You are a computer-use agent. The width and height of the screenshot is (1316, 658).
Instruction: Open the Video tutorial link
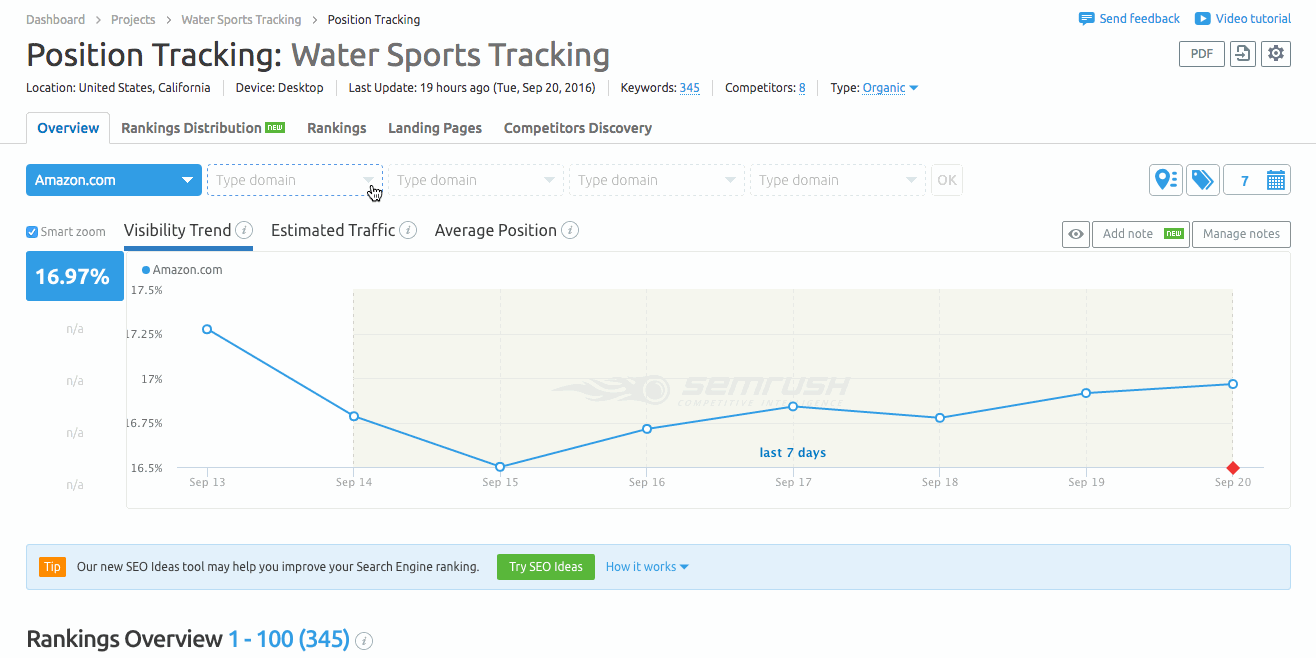(1251, 18)
